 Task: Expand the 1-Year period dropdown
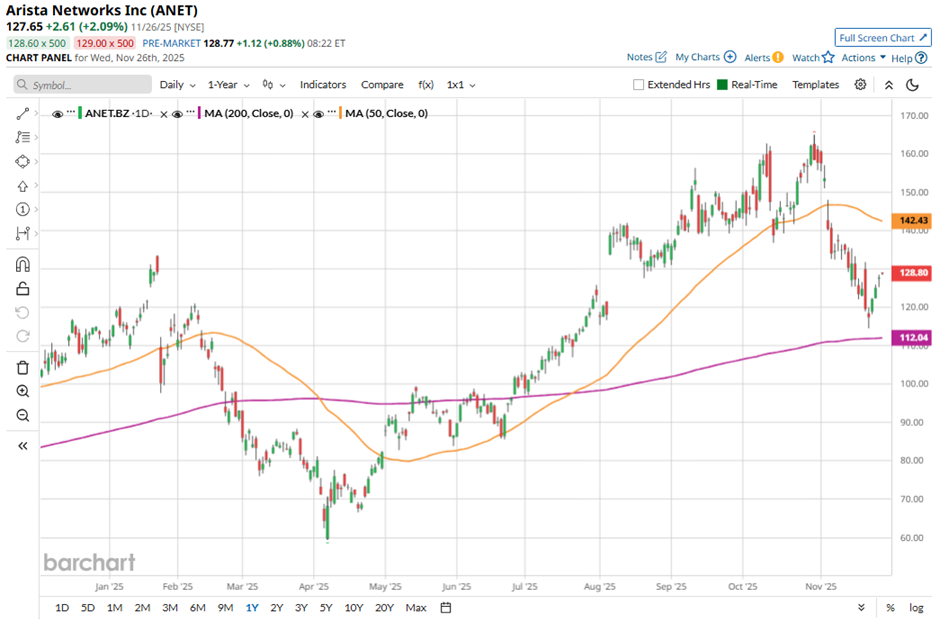[229, 85]
